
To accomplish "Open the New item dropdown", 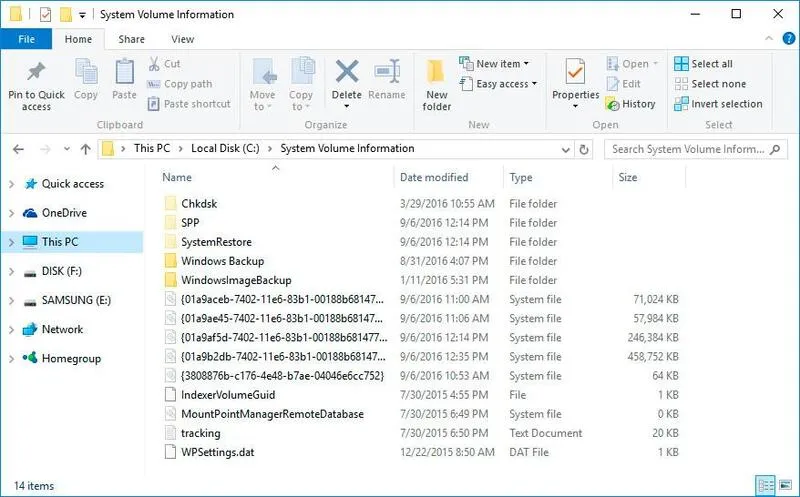I will [x=497, y=64].
